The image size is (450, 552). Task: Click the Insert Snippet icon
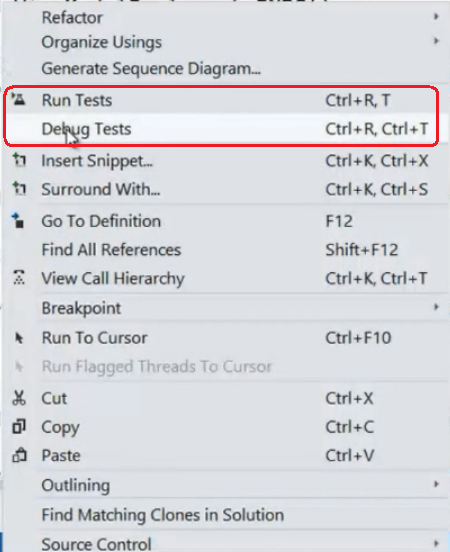pos(19,160)
